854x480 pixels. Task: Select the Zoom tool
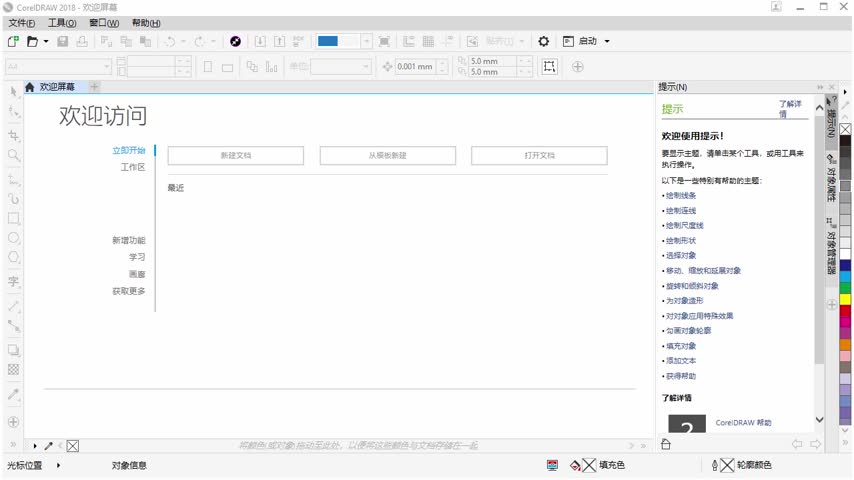coord(14,156)
